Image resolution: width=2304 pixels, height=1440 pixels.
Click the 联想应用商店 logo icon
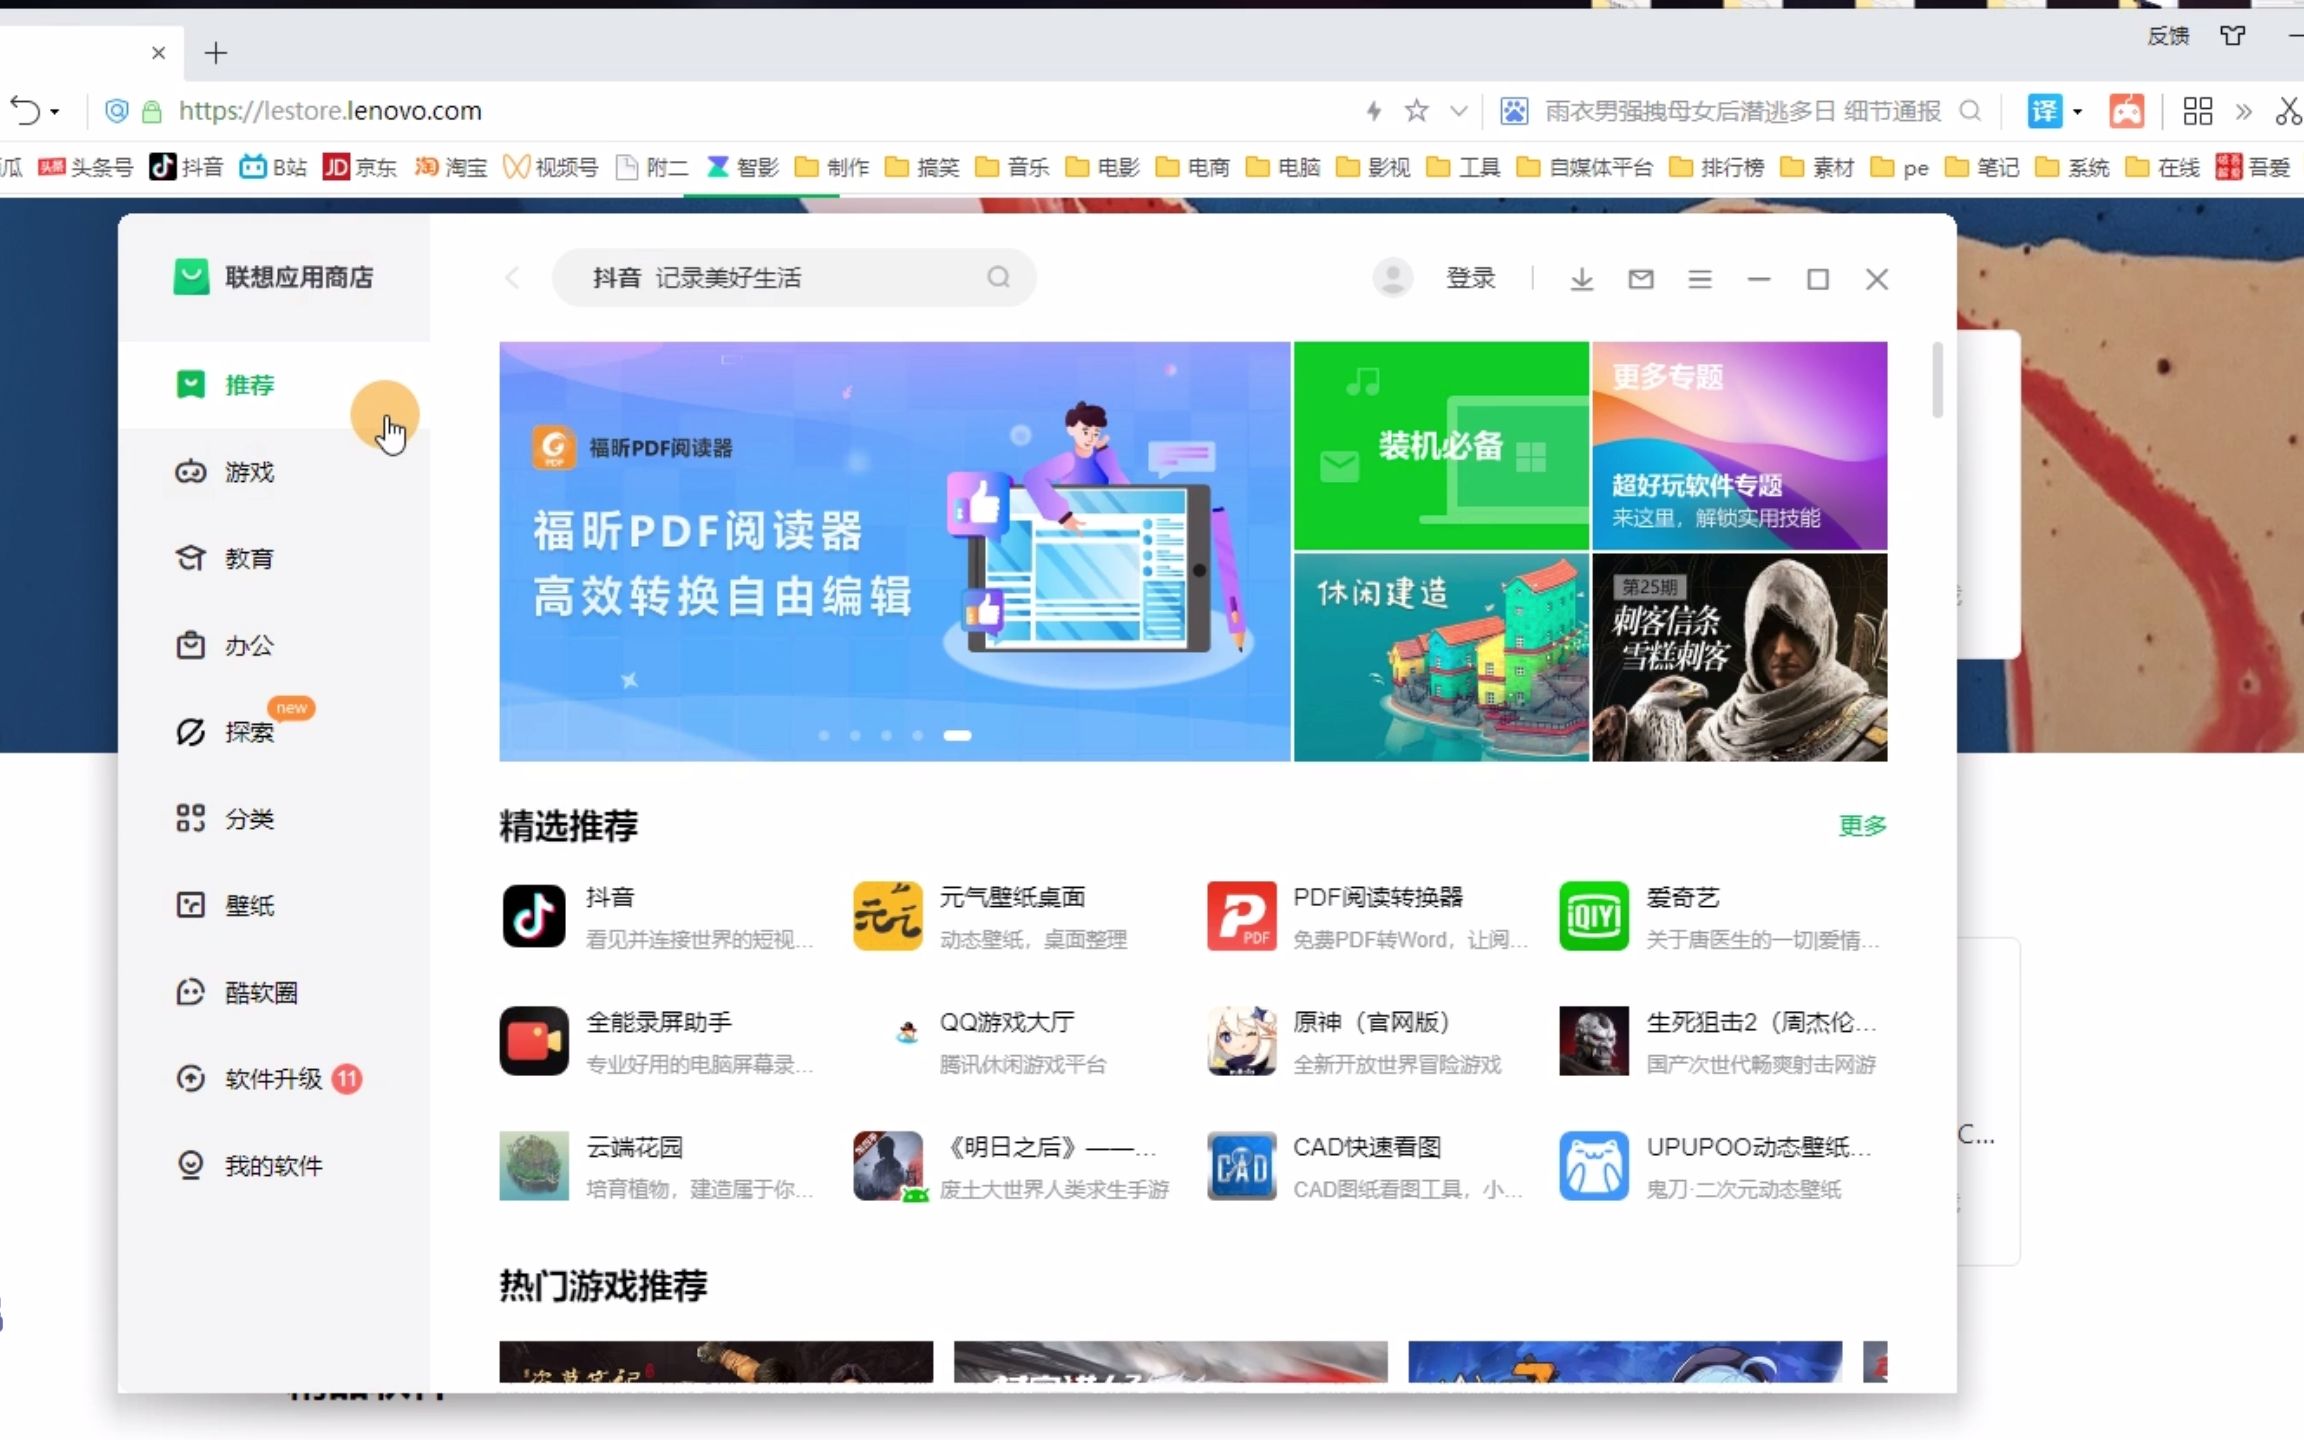(191, 277)
